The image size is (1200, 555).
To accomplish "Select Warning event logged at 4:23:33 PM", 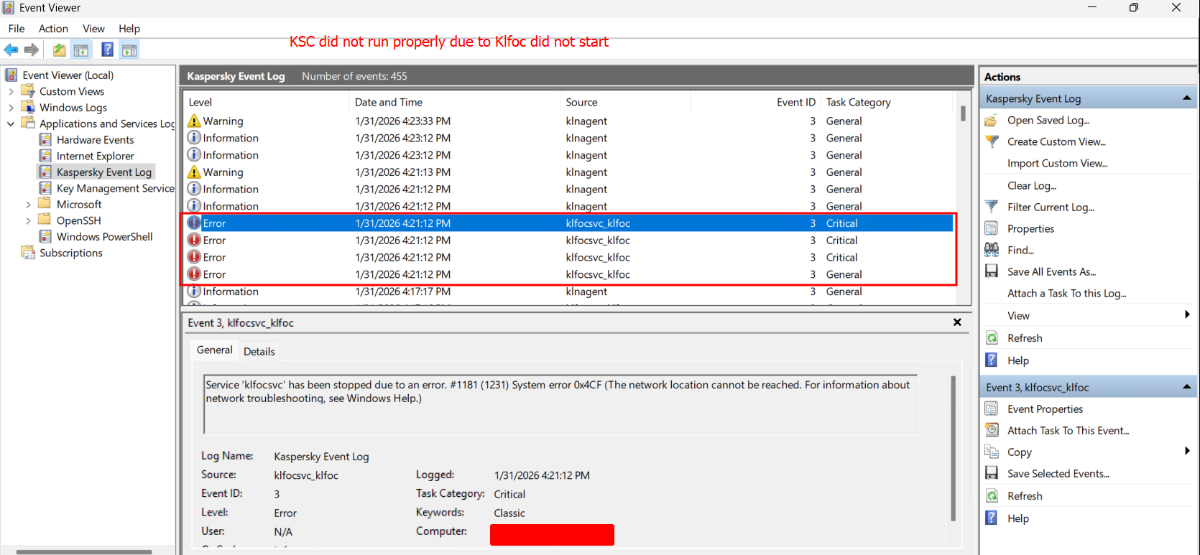I will [568, 121].
